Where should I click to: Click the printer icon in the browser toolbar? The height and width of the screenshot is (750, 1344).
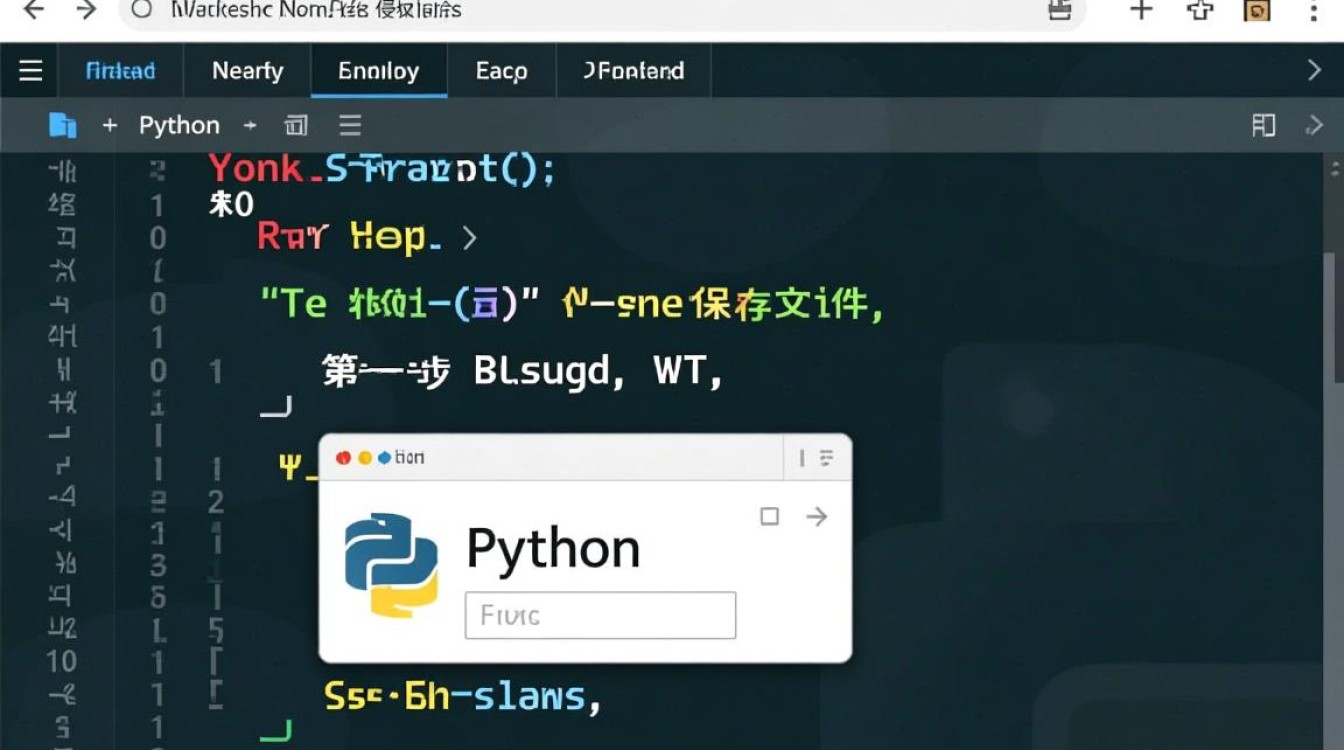coord(1059,12)
